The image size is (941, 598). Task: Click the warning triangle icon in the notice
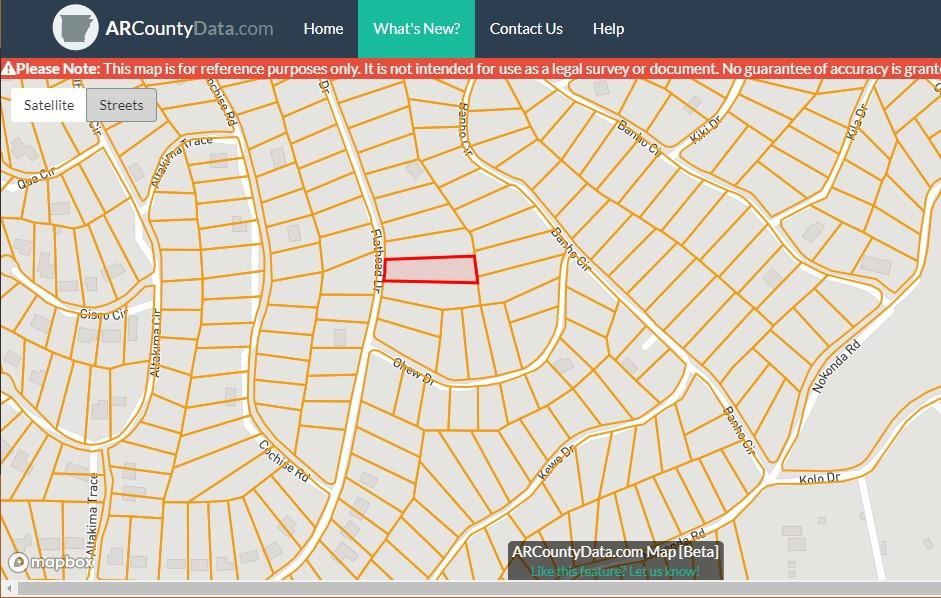pos(8,69)
